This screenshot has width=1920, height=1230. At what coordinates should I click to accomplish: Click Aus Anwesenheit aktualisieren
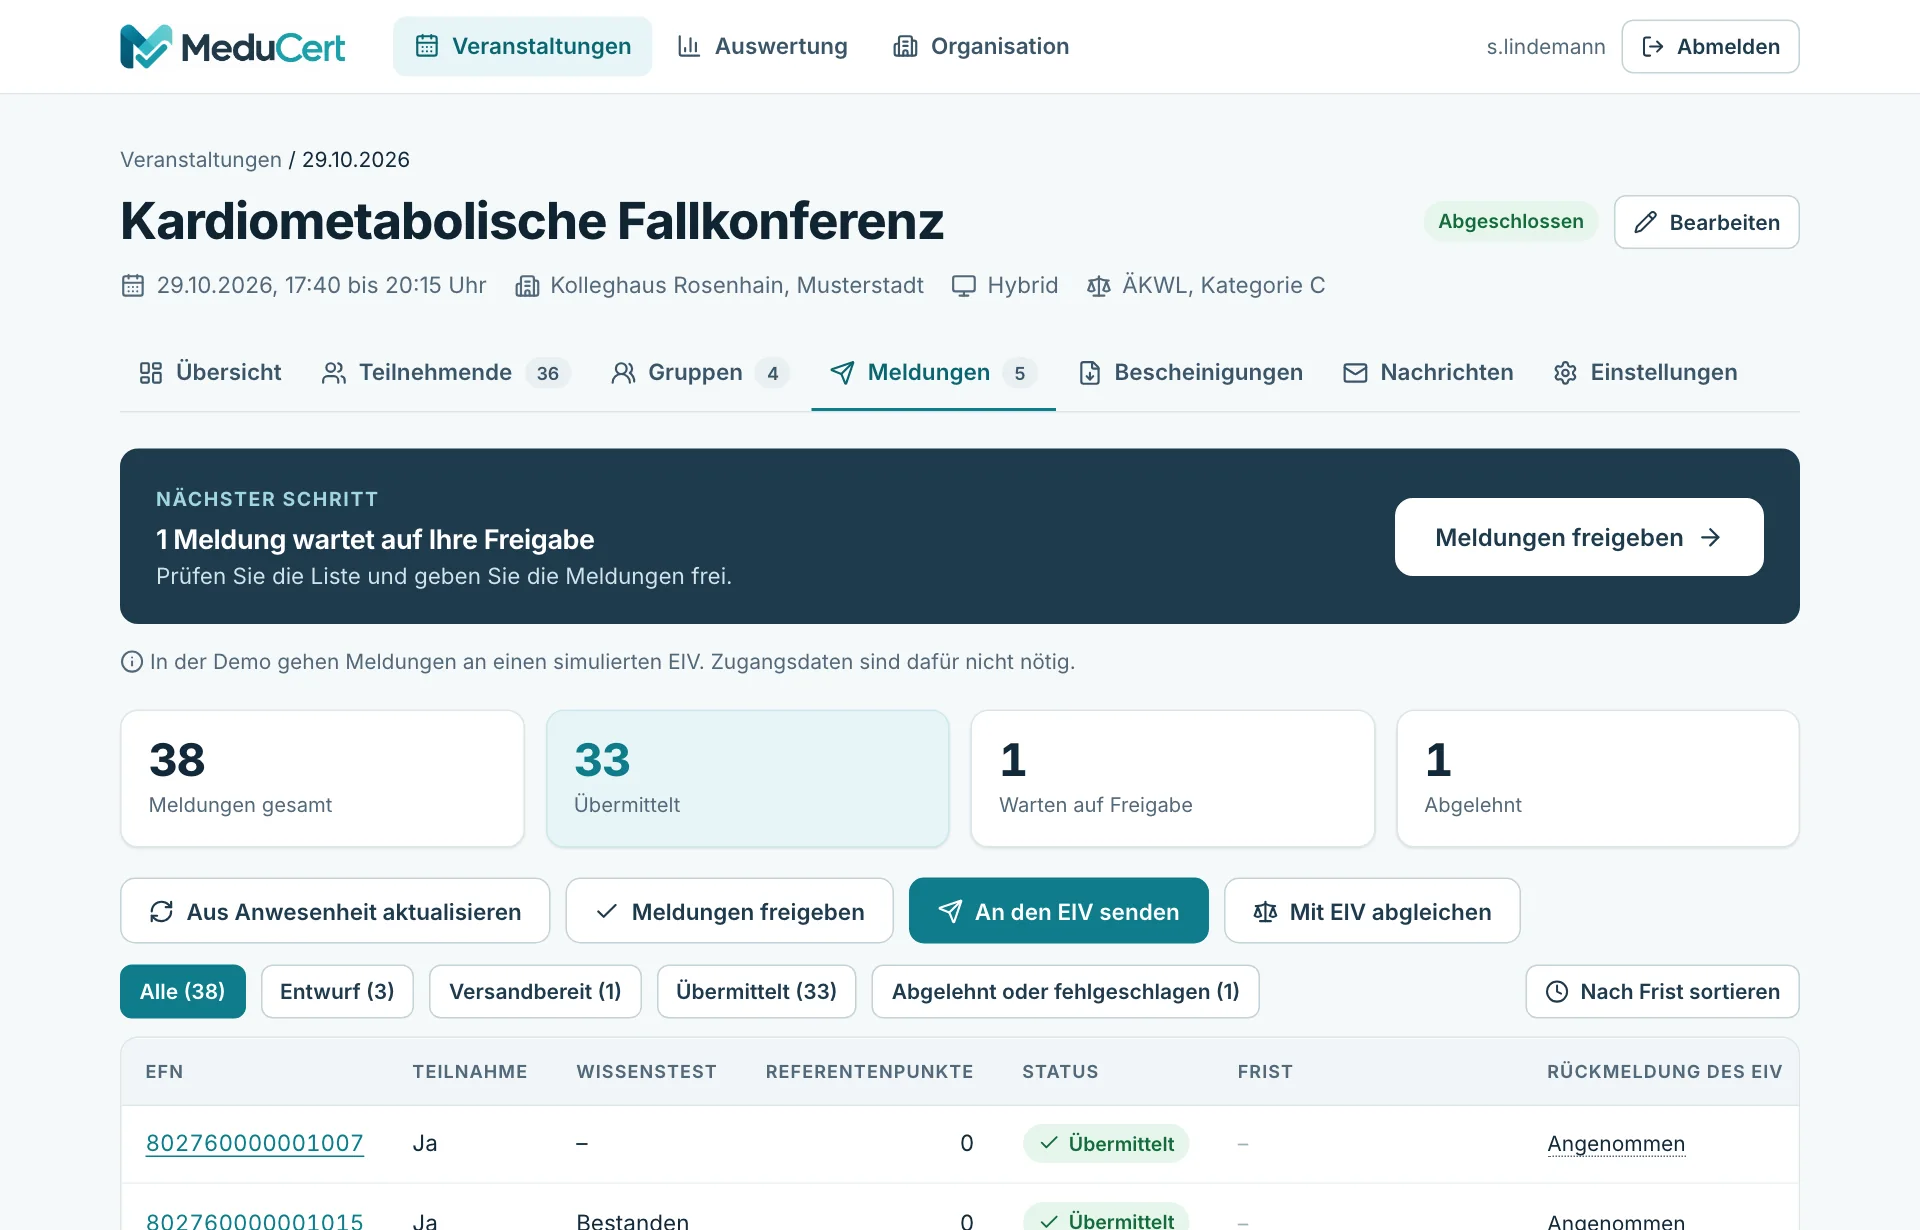[335, 911]
